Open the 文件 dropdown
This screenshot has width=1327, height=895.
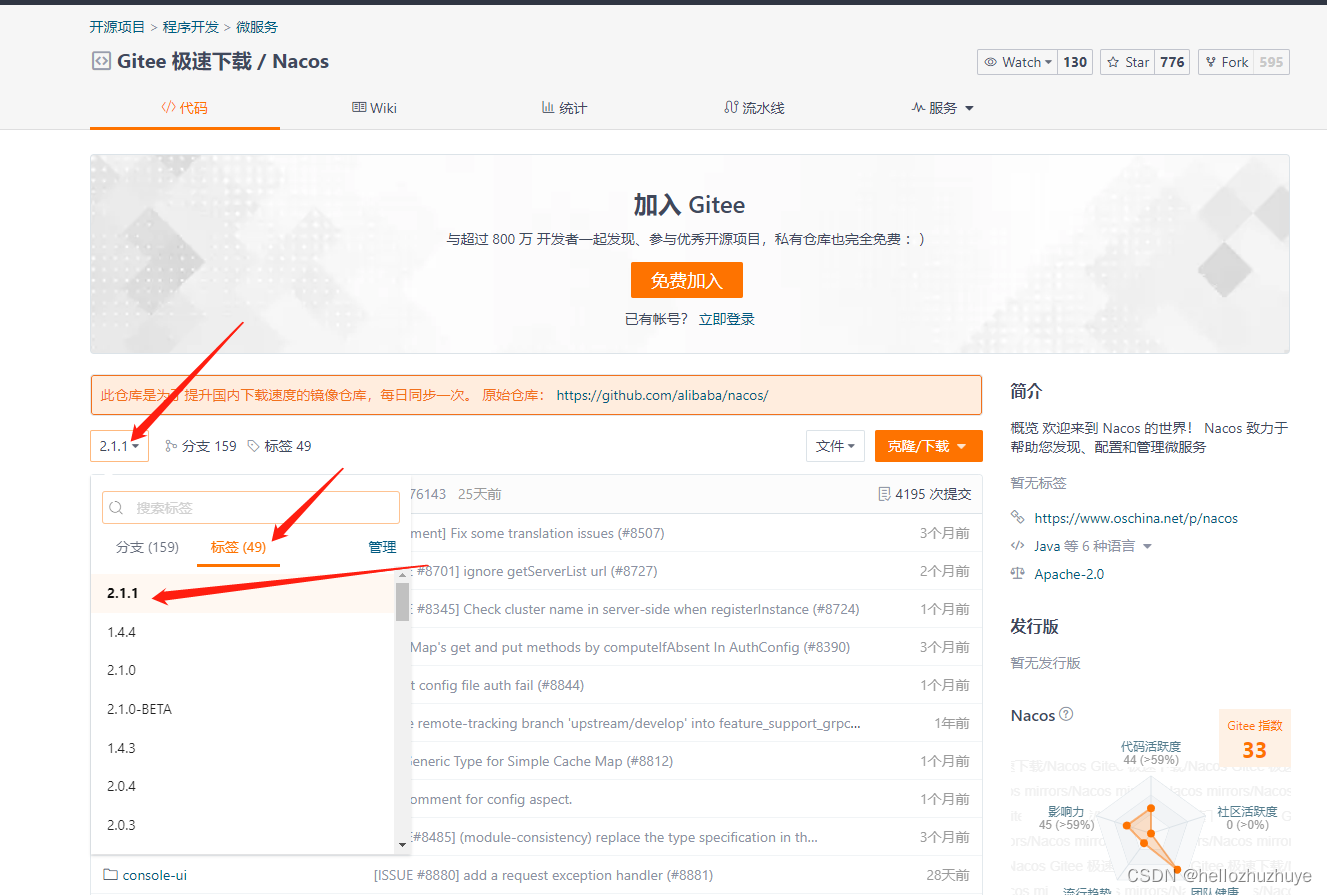click(836, 446)
